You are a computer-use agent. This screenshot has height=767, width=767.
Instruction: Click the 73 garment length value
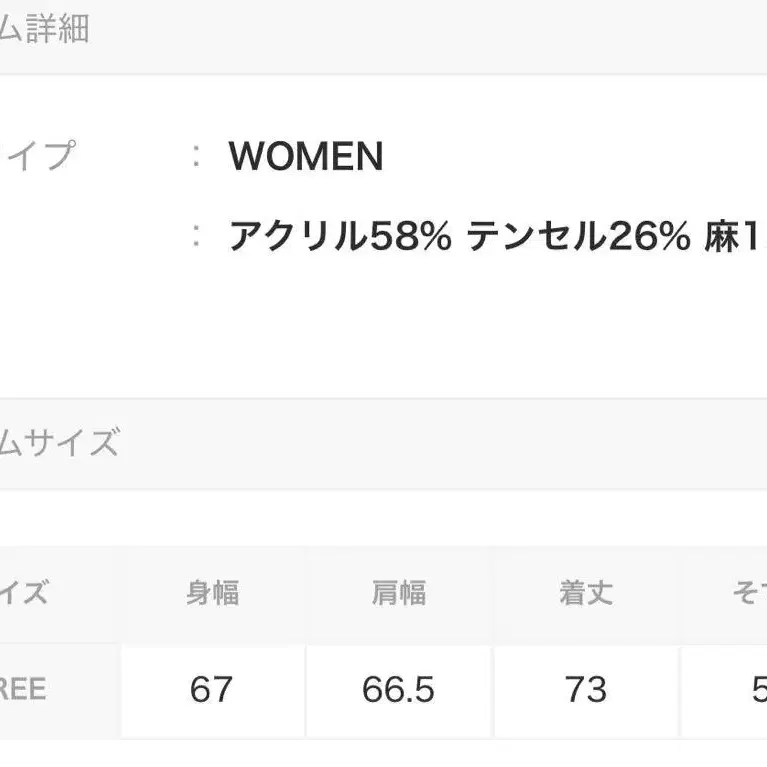[585, 690]
